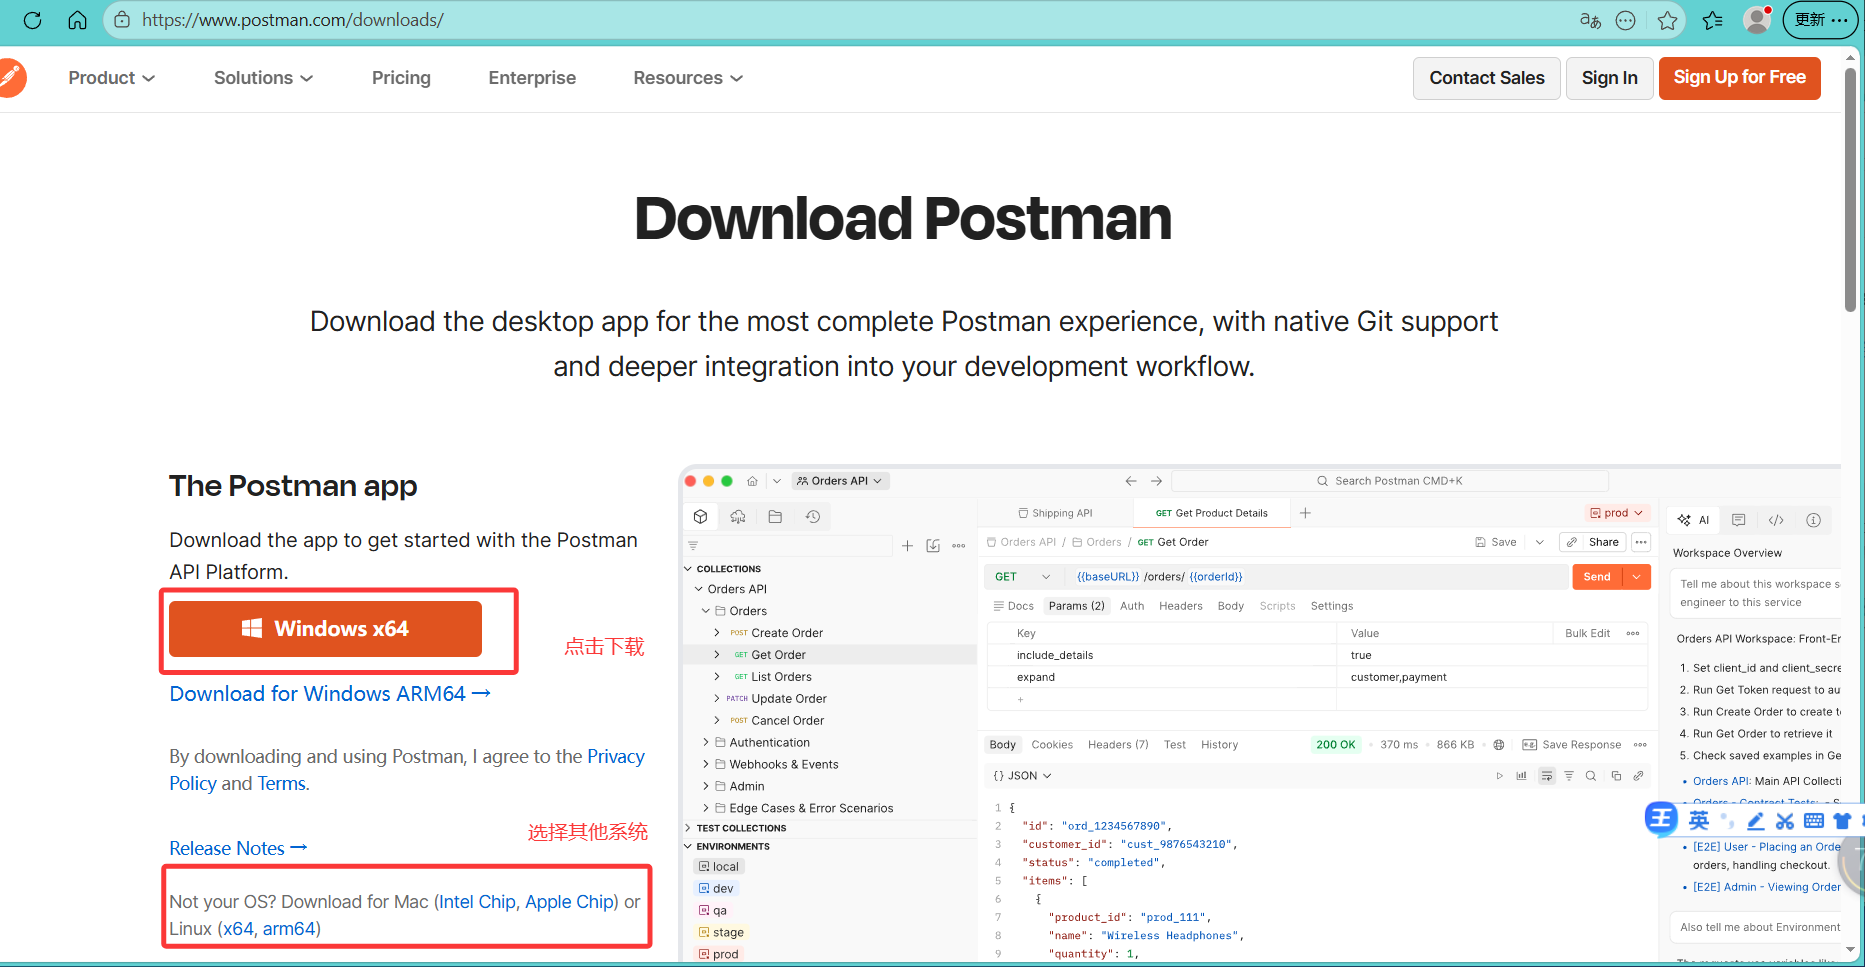Download Mac Intel Chip version

pyautogui.click(x=477, y=902)
